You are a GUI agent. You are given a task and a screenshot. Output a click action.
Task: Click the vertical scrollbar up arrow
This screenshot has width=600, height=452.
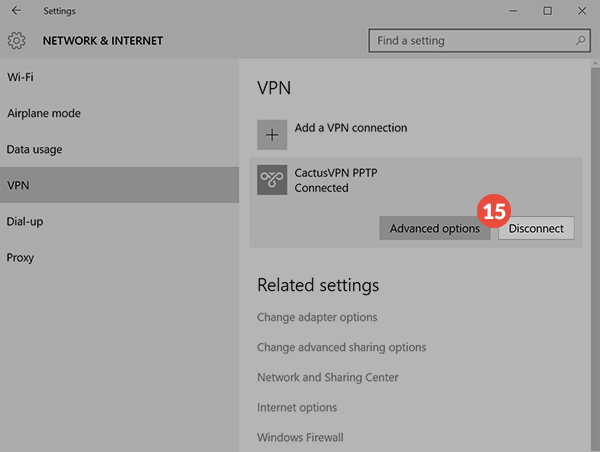[595, 64]
